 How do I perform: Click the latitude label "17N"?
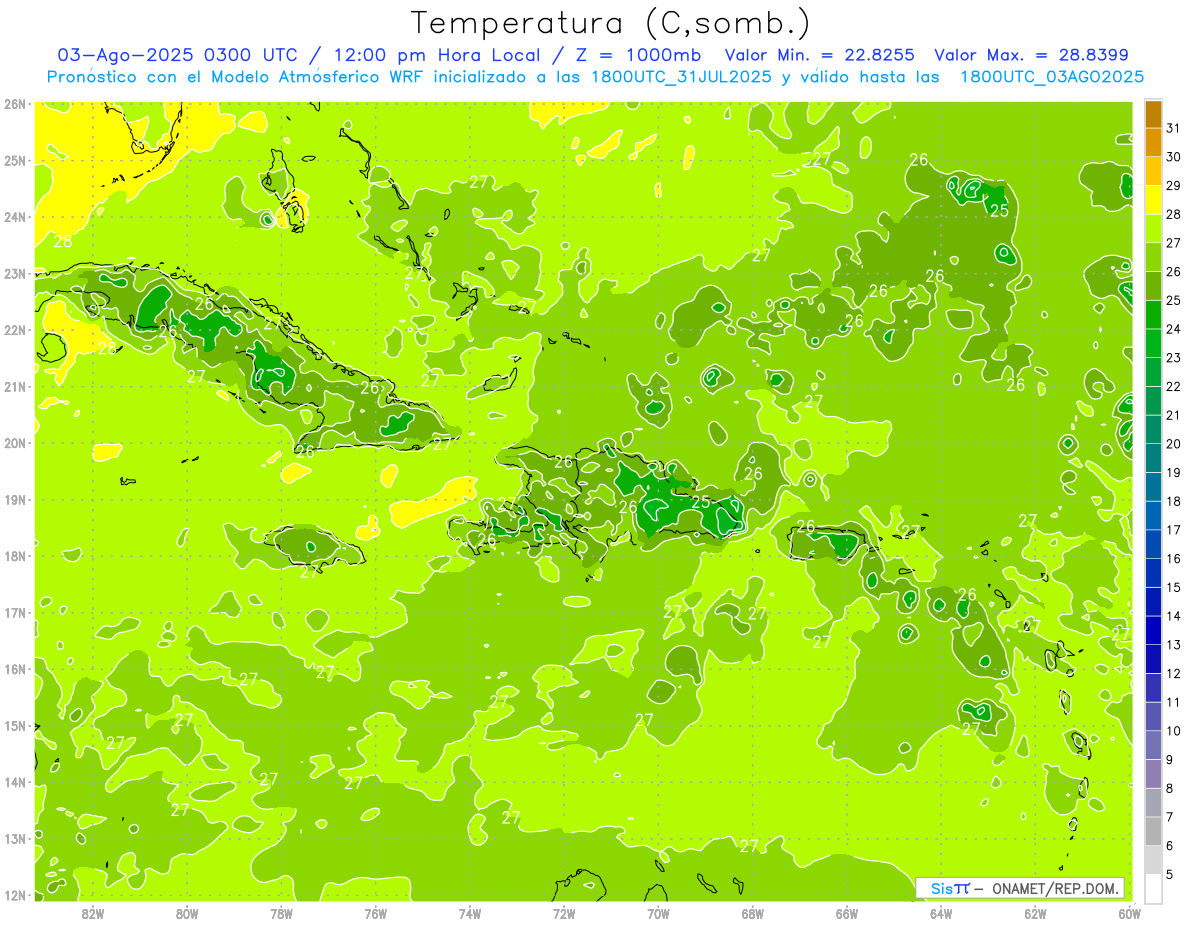pos(15,612)
